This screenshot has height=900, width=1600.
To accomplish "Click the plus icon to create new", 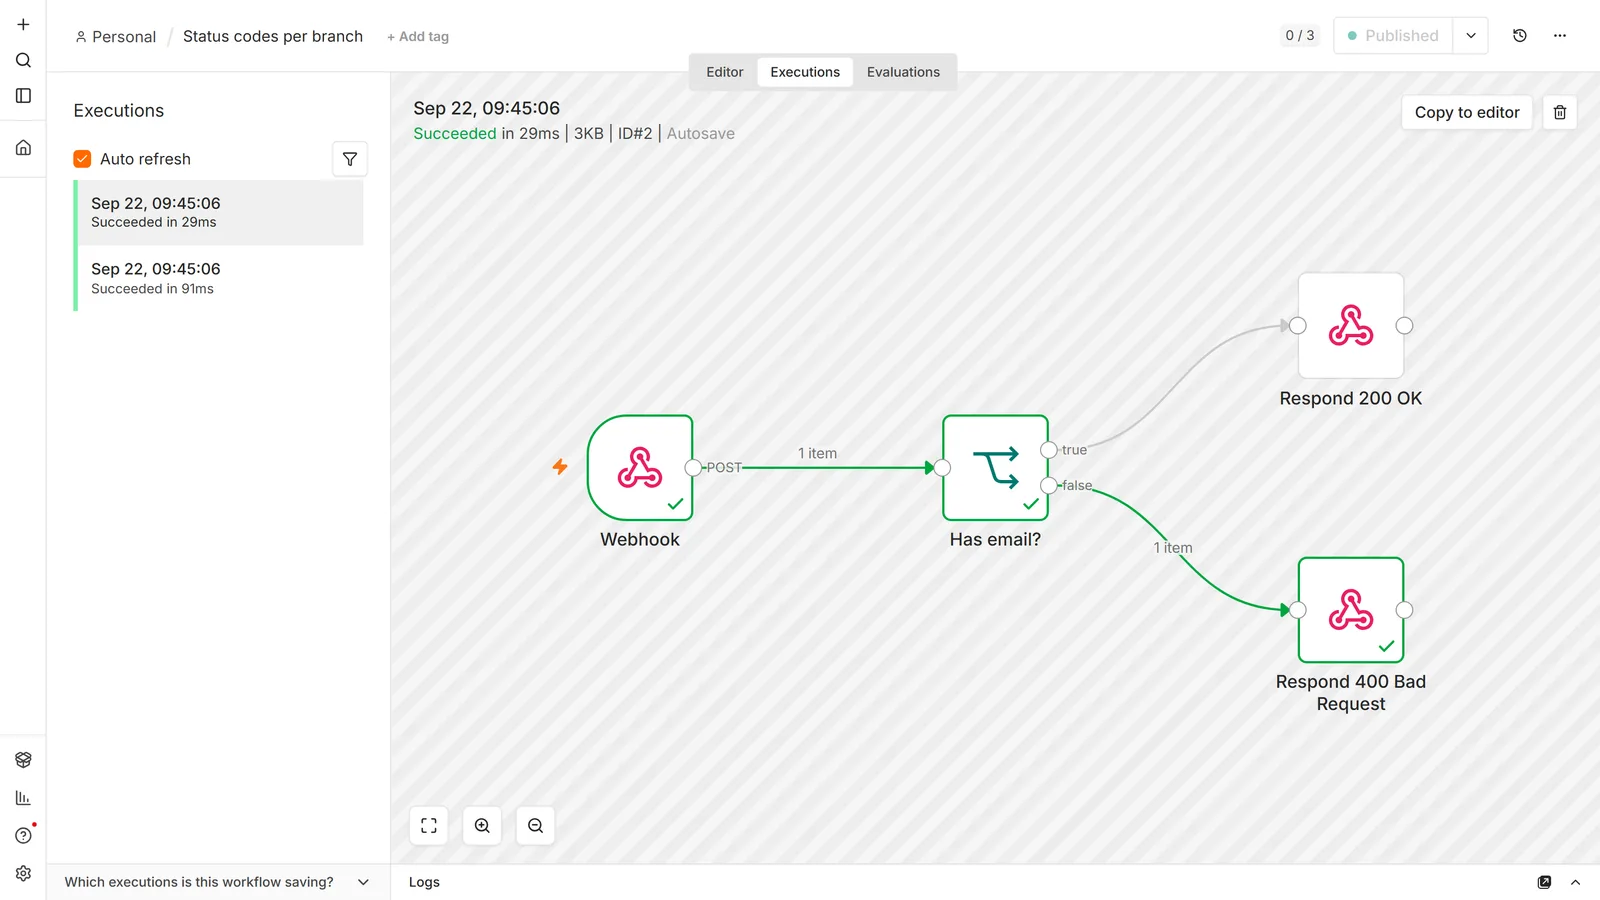I will (23, 24).
